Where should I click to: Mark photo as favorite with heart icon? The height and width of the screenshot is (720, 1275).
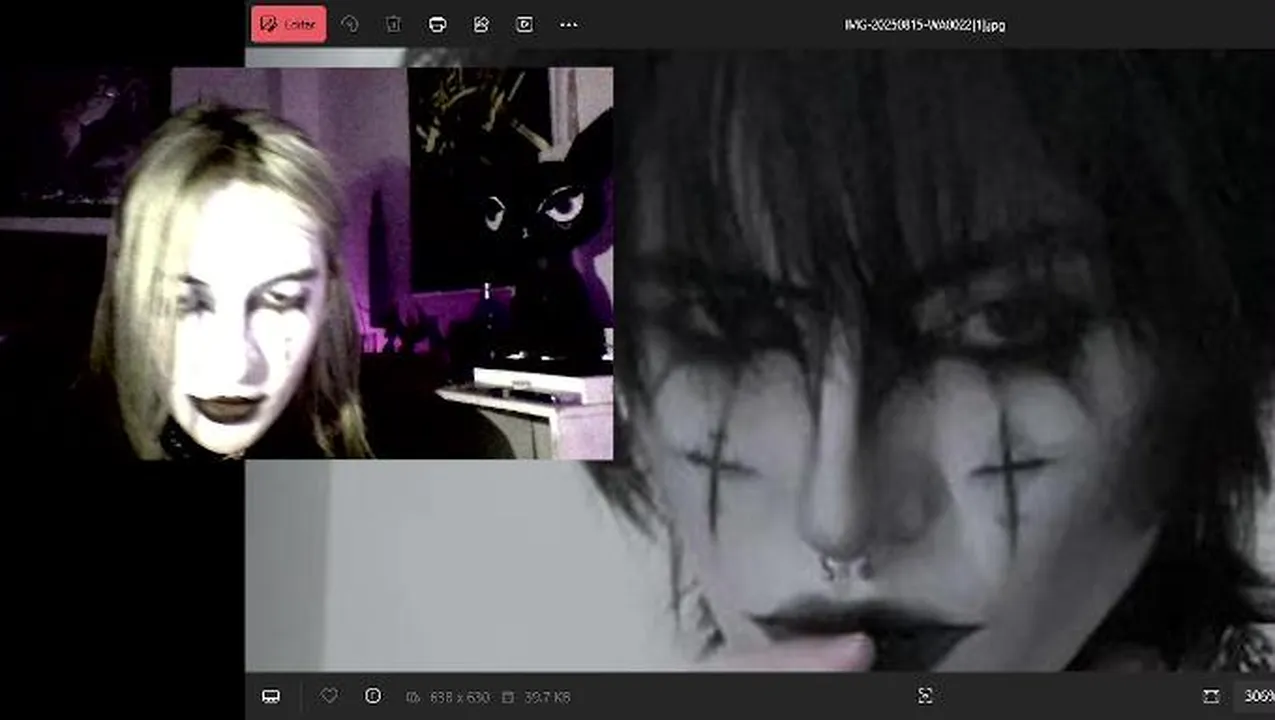329,696
